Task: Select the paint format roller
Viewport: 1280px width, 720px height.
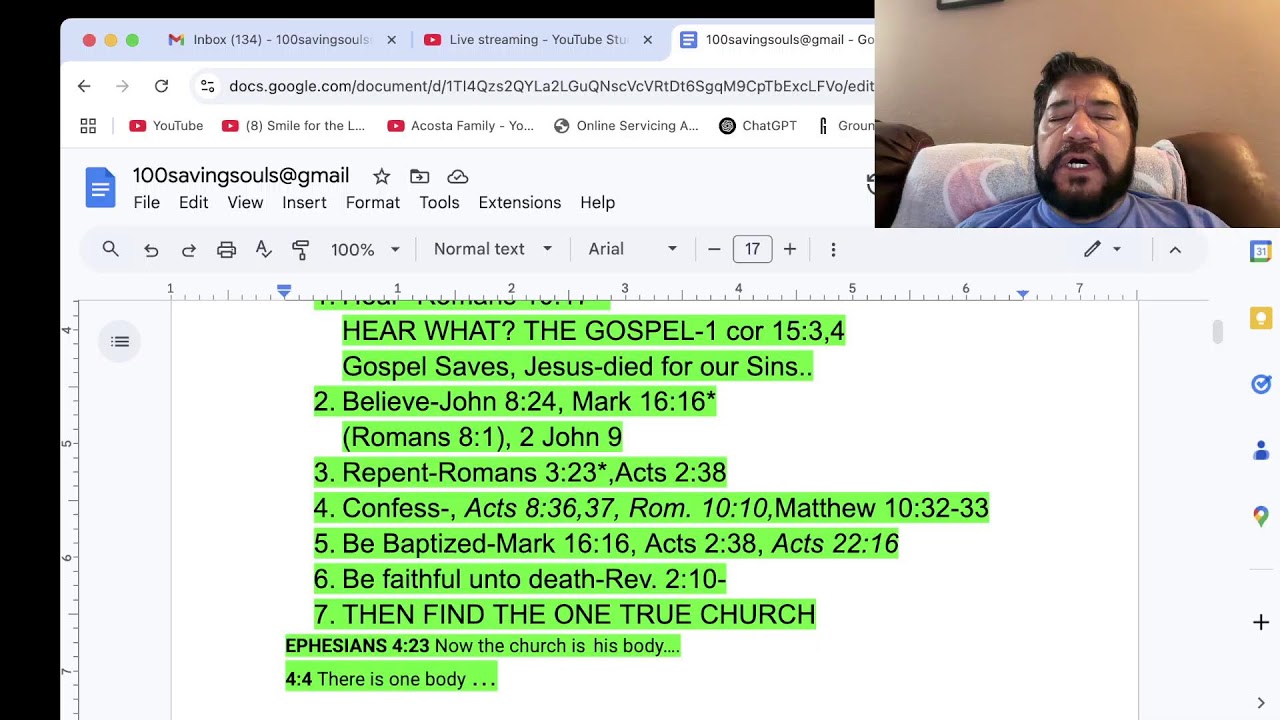Action: coord(300,250)
